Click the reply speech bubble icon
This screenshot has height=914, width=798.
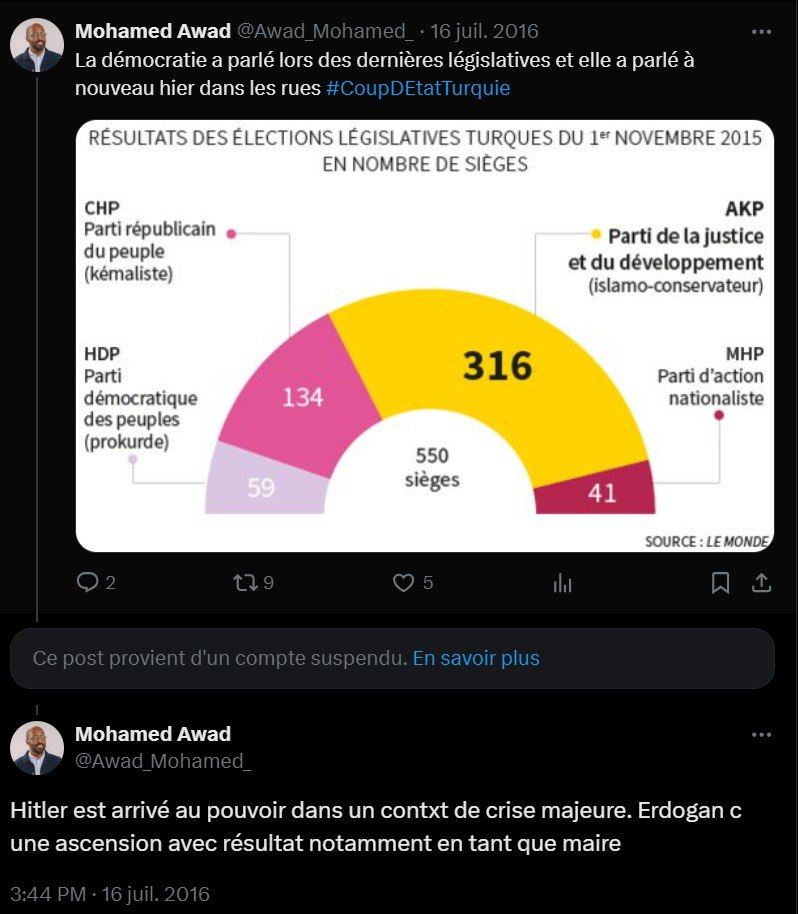pos(88,582)
